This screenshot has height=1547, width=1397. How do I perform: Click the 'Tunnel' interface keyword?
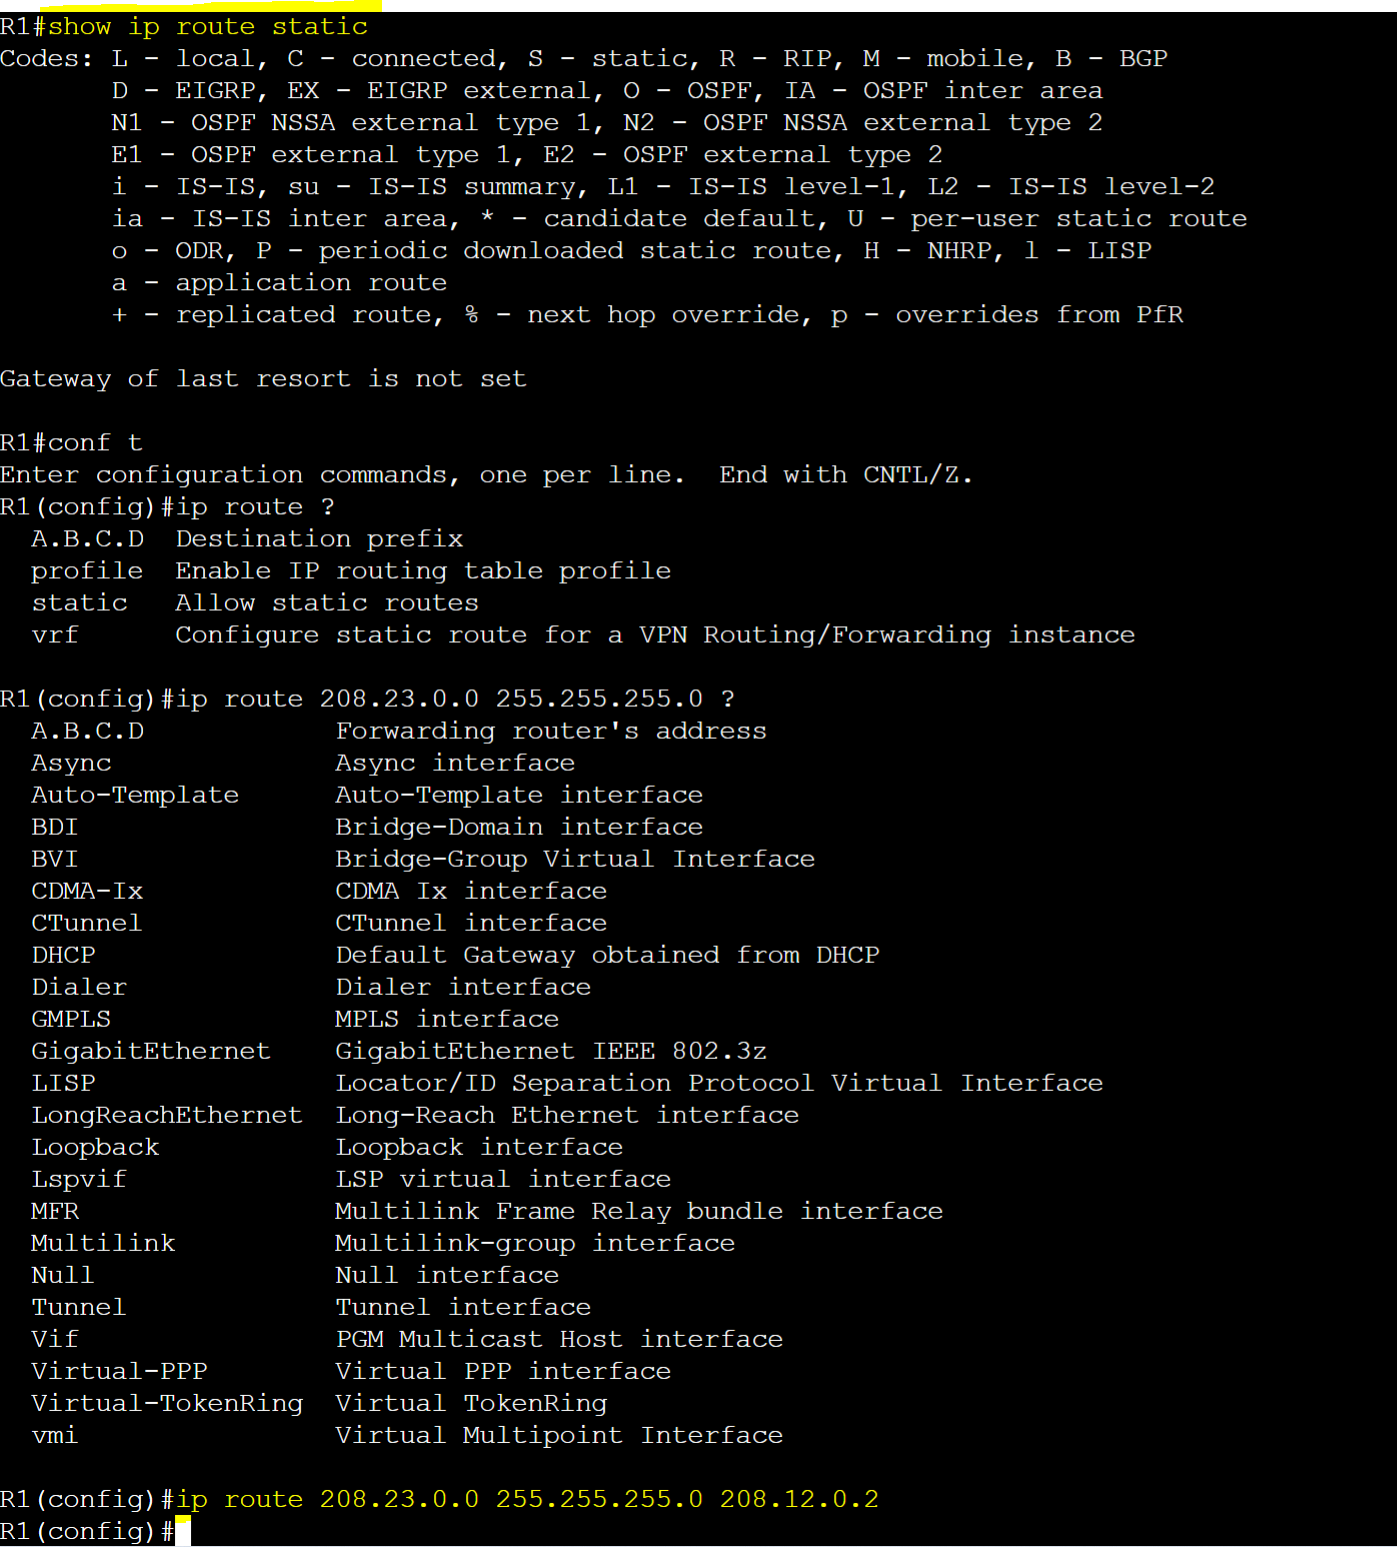(79, 1307)
